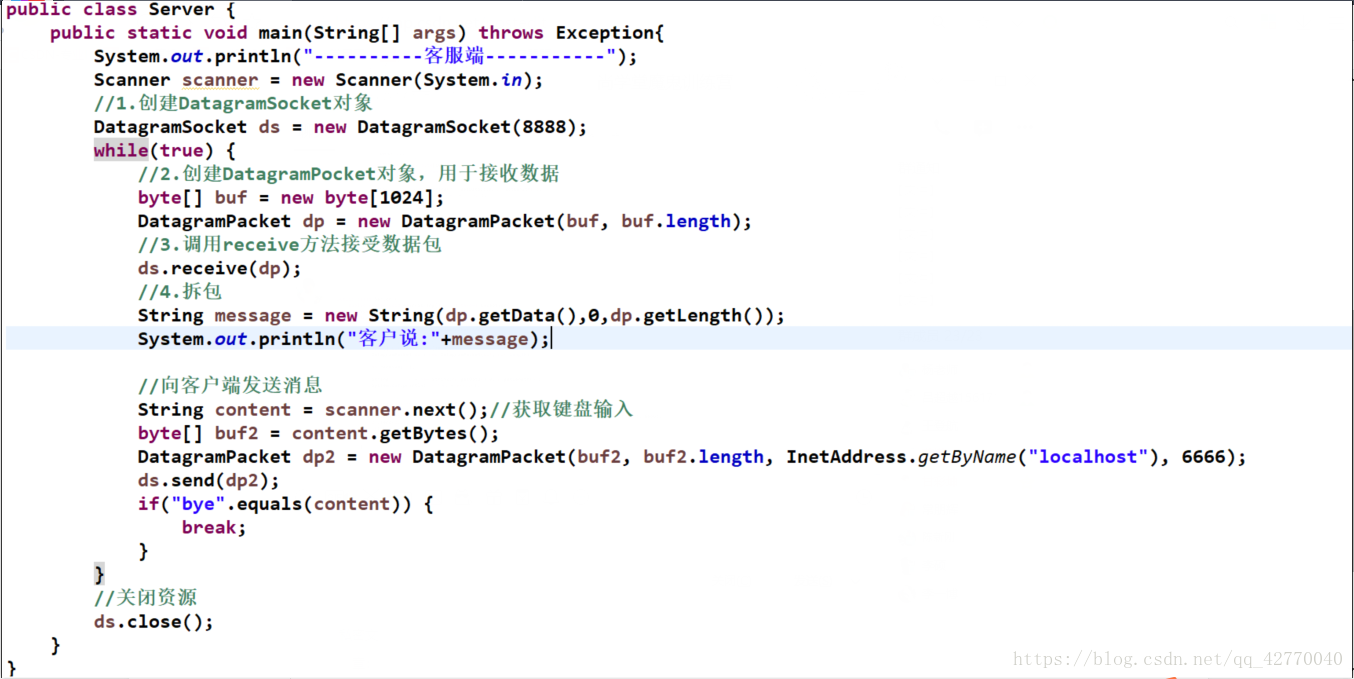The width and height of the screenshot is (1354, 679).
Task: Click the break keyword
Action: point(209,528)
